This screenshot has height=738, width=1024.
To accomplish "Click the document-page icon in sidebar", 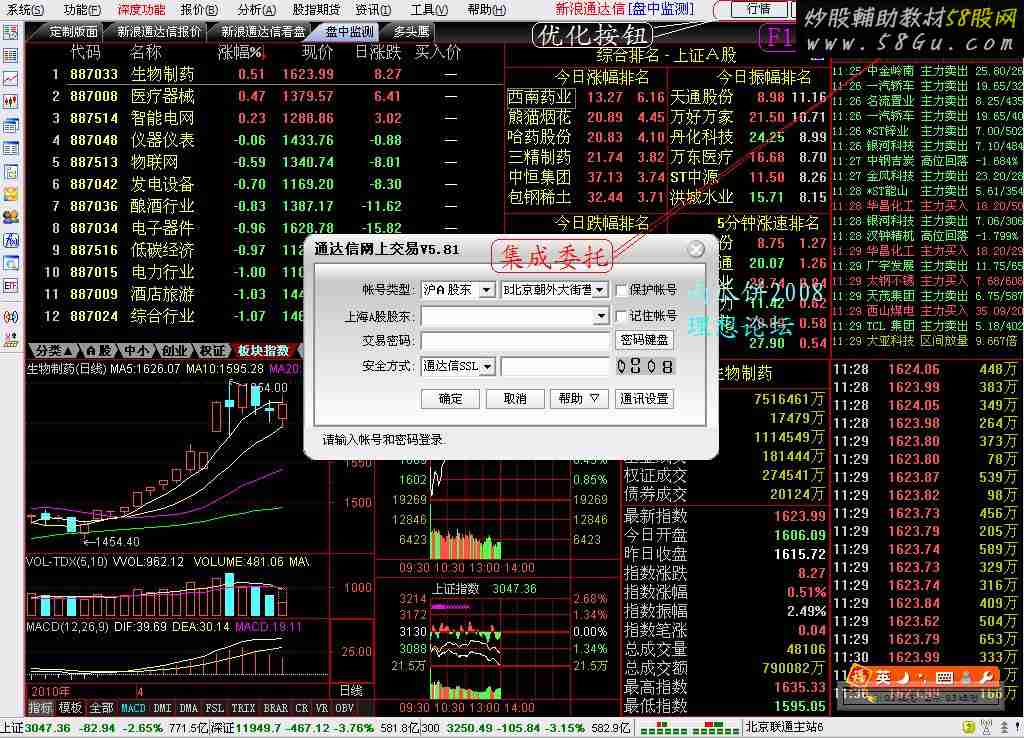I will coord(10,172).
